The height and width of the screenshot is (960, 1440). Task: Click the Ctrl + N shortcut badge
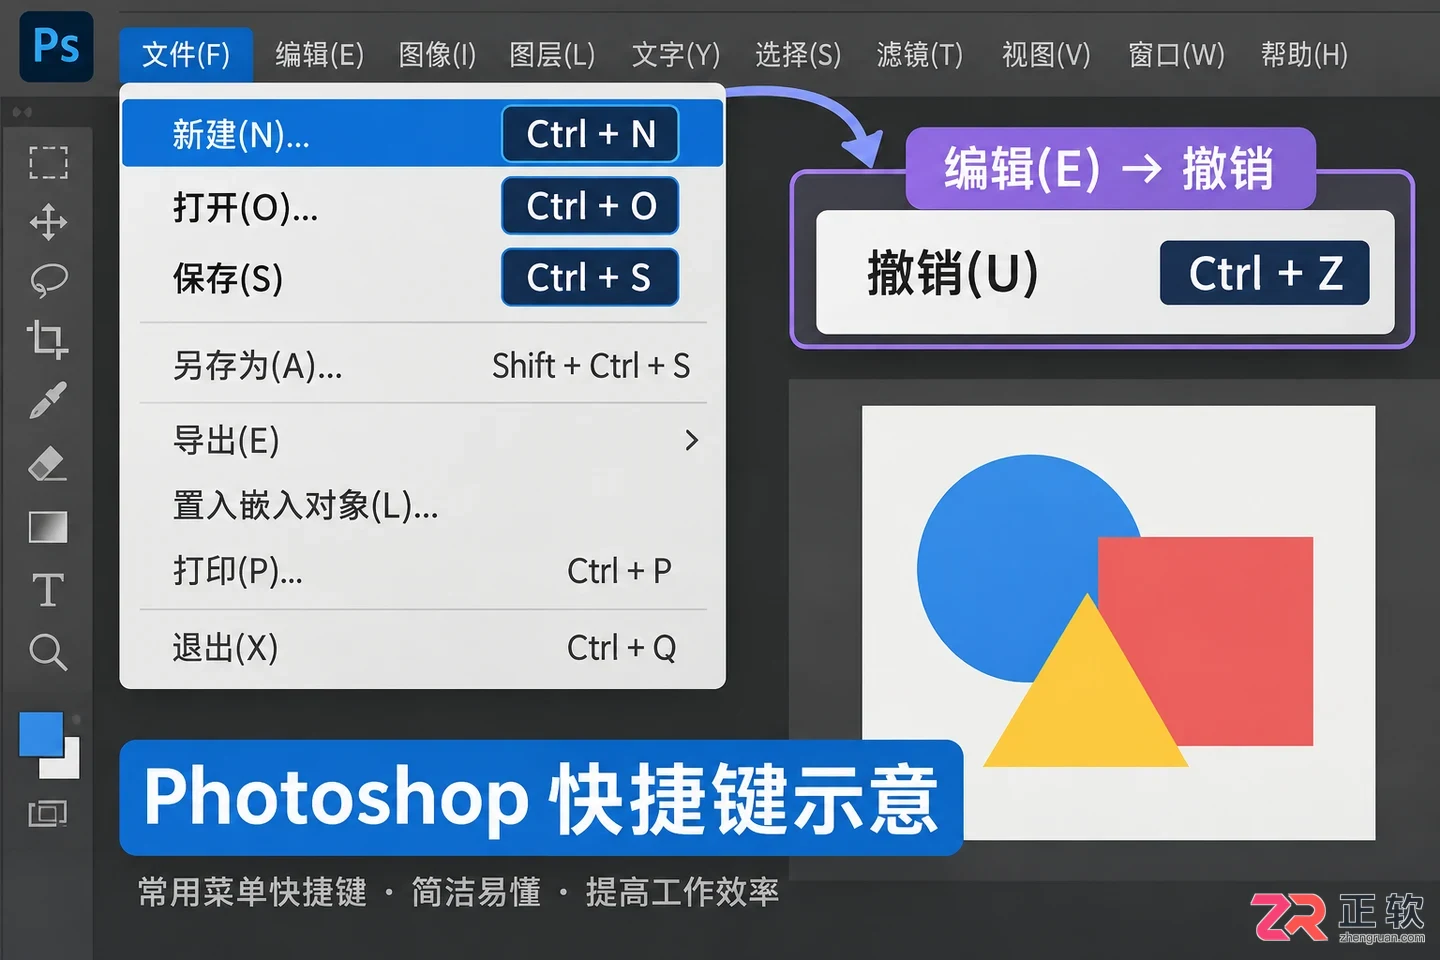pyautogui.click(x=590, y=134)
